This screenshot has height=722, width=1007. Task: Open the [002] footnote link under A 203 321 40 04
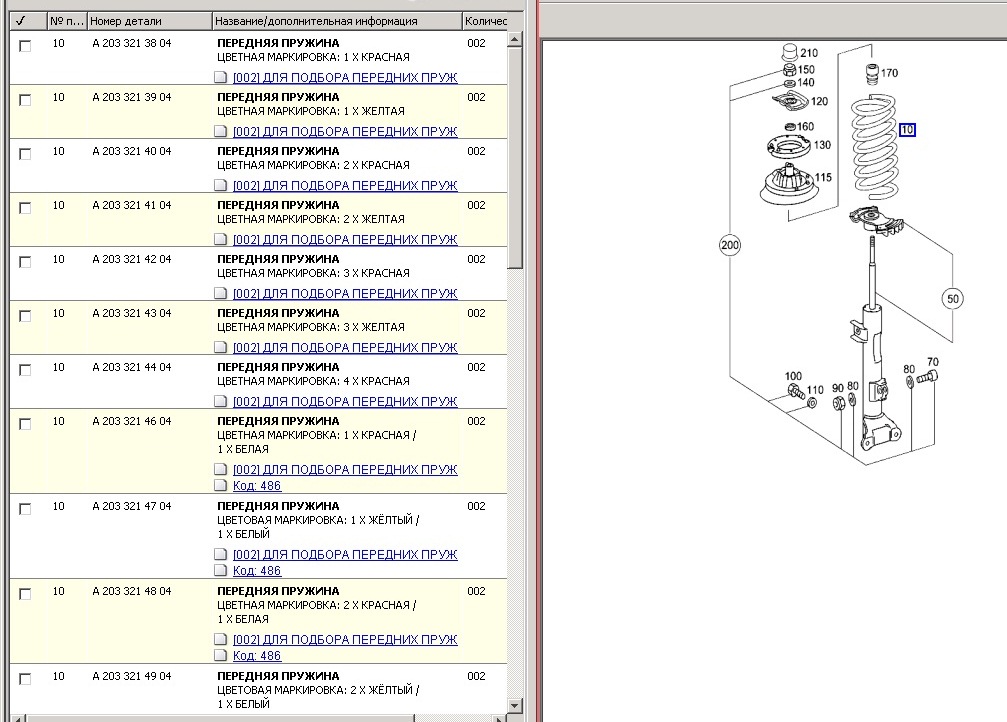click(344, 186)
